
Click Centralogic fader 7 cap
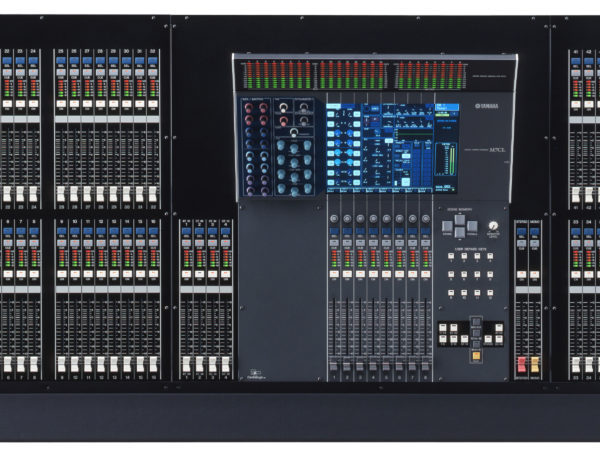tap(412, 366)
